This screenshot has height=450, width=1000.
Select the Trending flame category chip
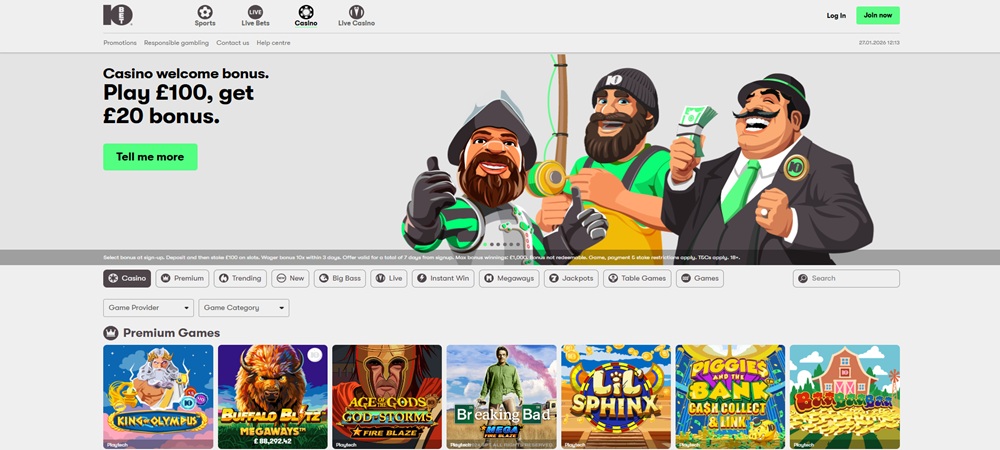[240, 279]
